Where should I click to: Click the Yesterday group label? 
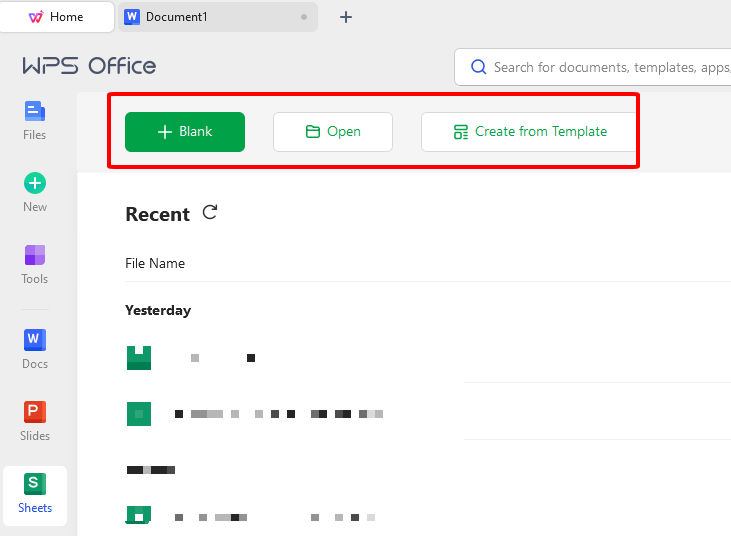point(158,310)
